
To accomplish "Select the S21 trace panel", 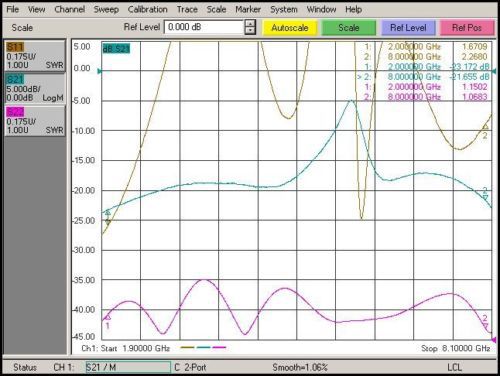I will coord(35,89).
